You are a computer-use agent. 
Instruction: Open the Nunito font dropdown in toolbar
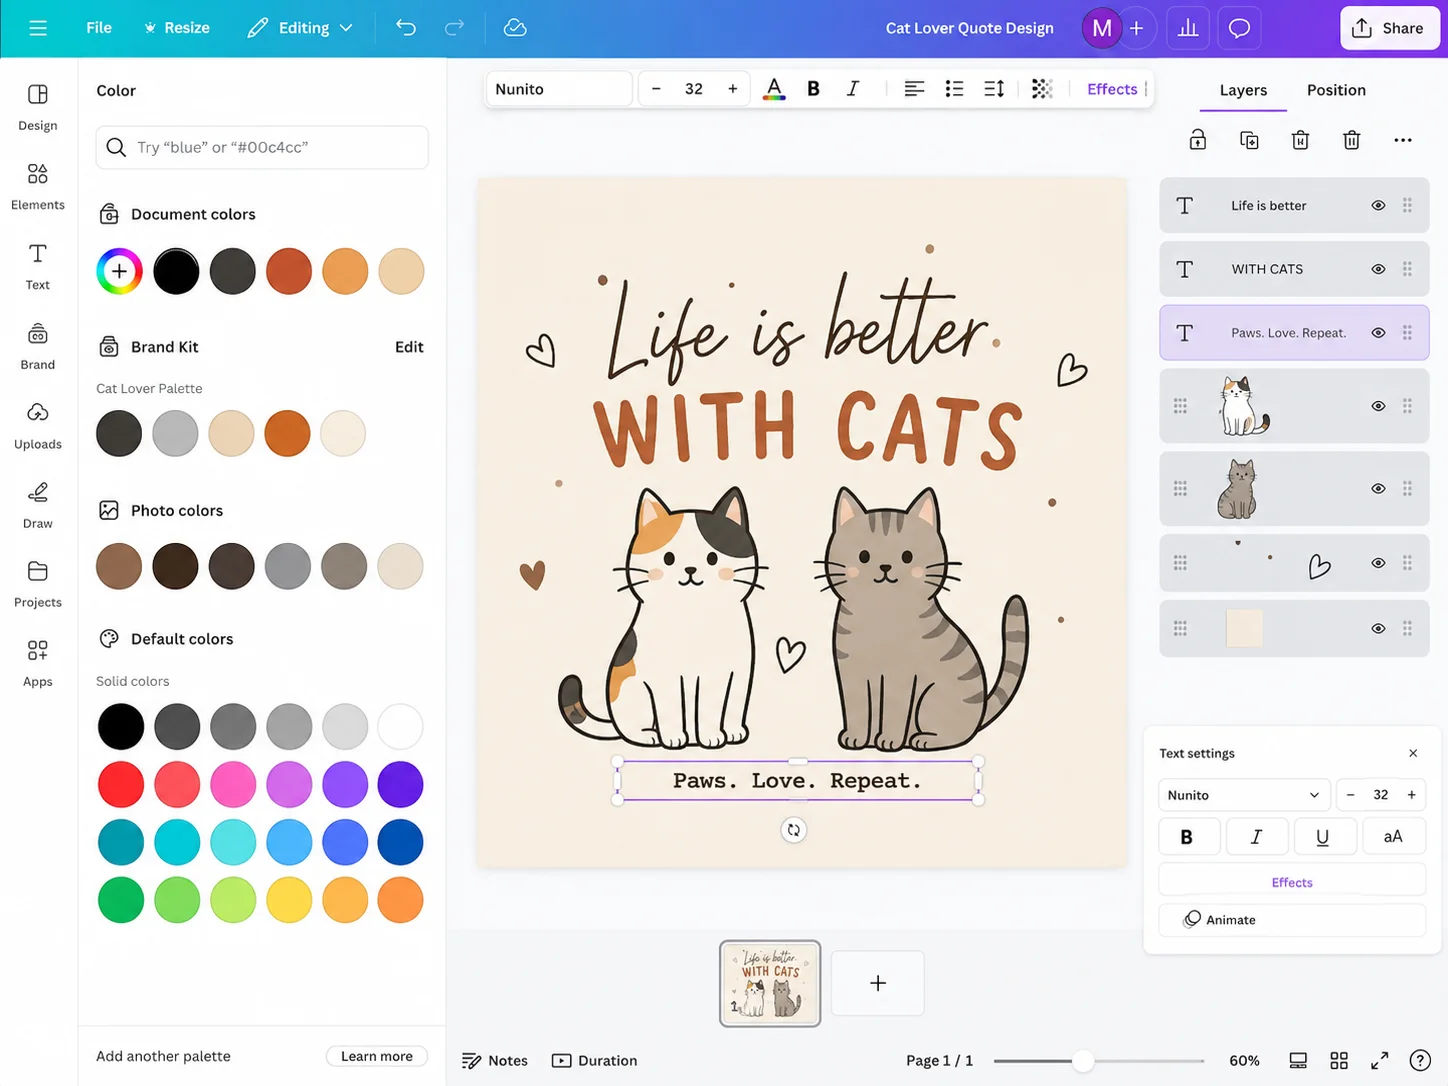(x=559, y=89)
